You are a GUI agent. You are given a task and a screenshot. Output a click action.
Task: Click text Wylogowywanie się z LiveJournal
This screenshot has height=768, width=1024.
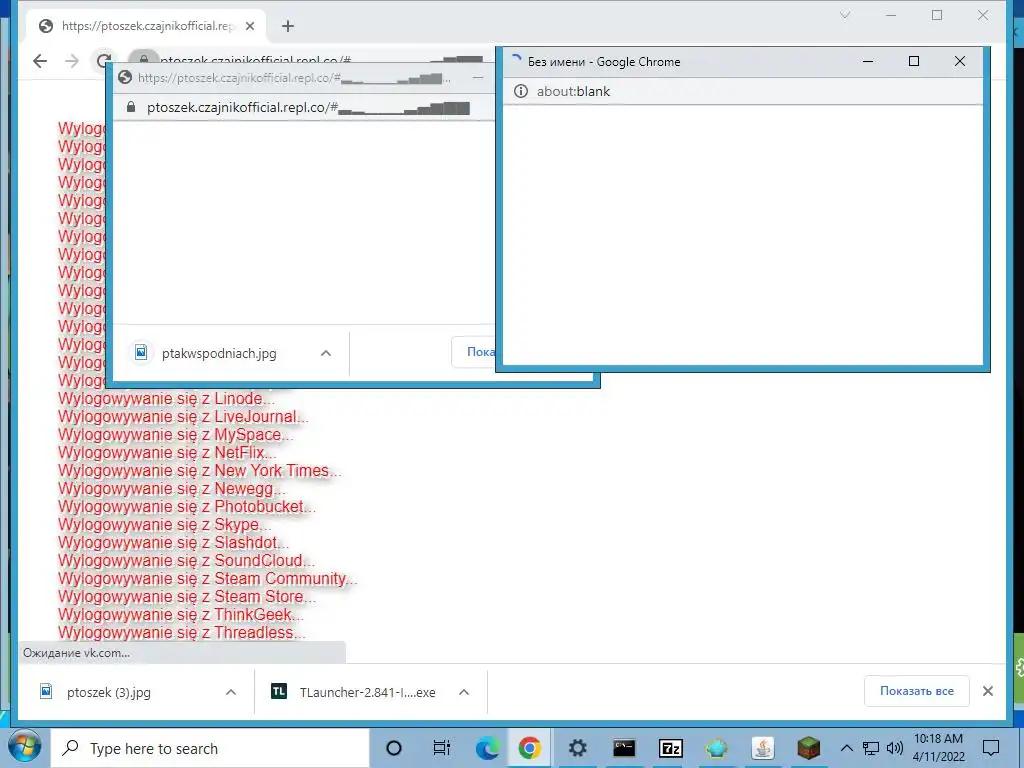[183, 417]
